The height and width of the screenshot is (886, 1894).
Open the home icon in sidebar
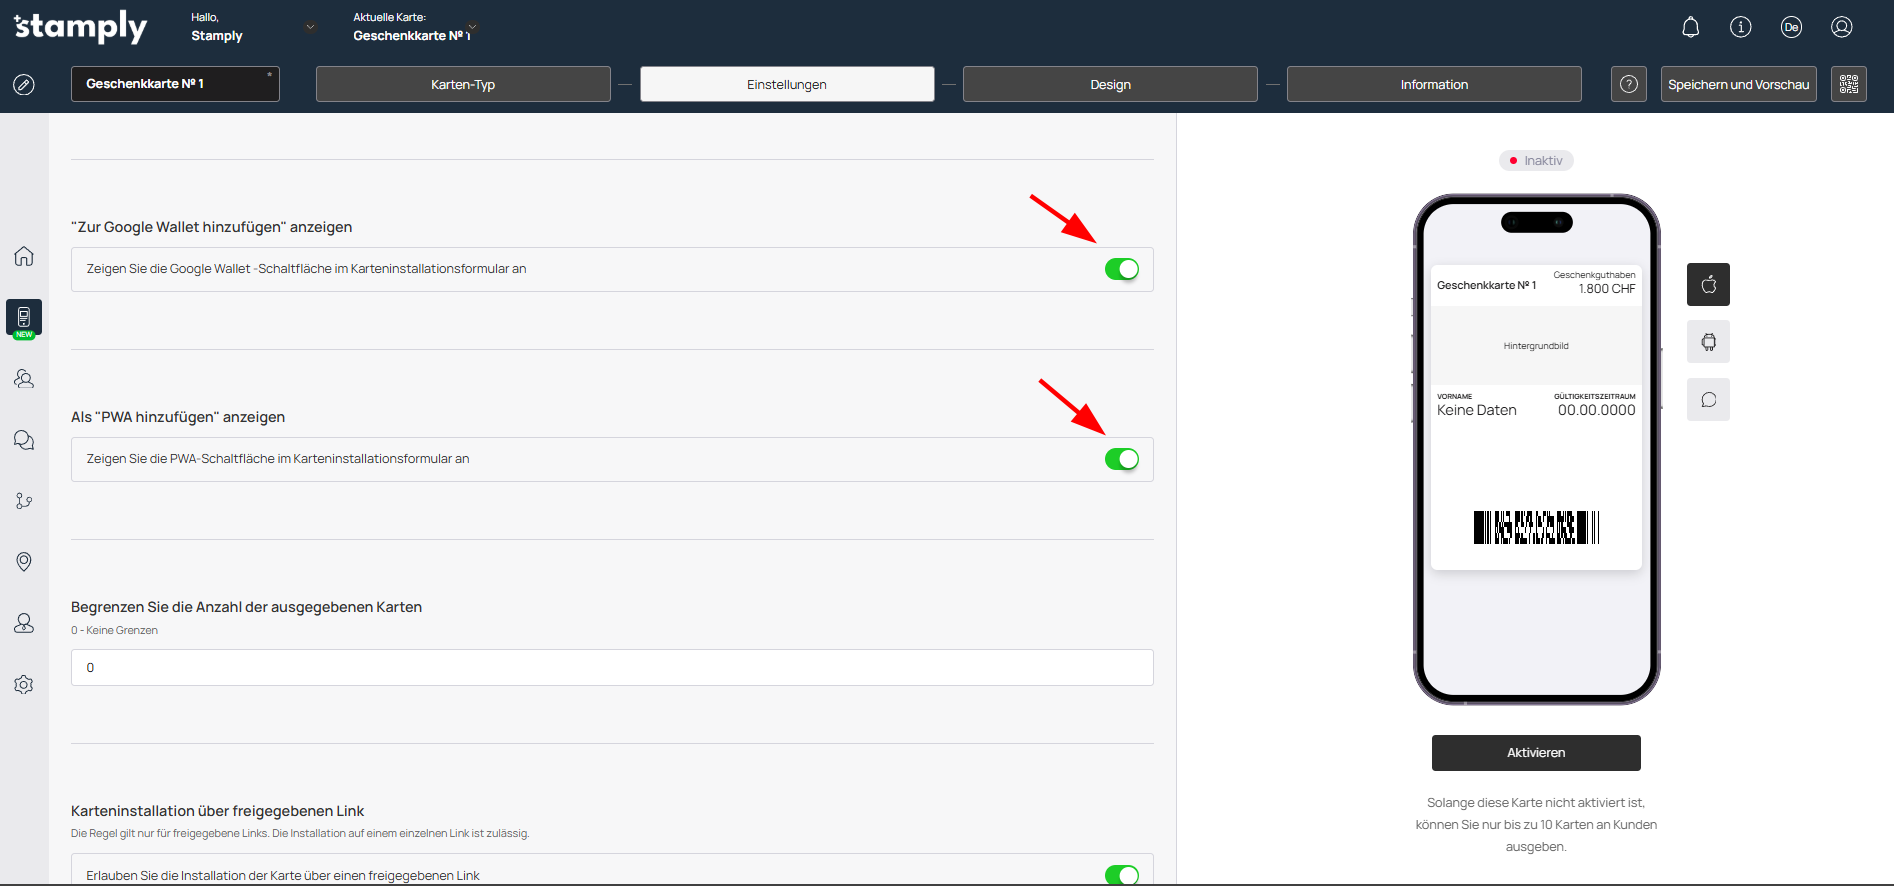pyautogui.click(x=24, y=256)
